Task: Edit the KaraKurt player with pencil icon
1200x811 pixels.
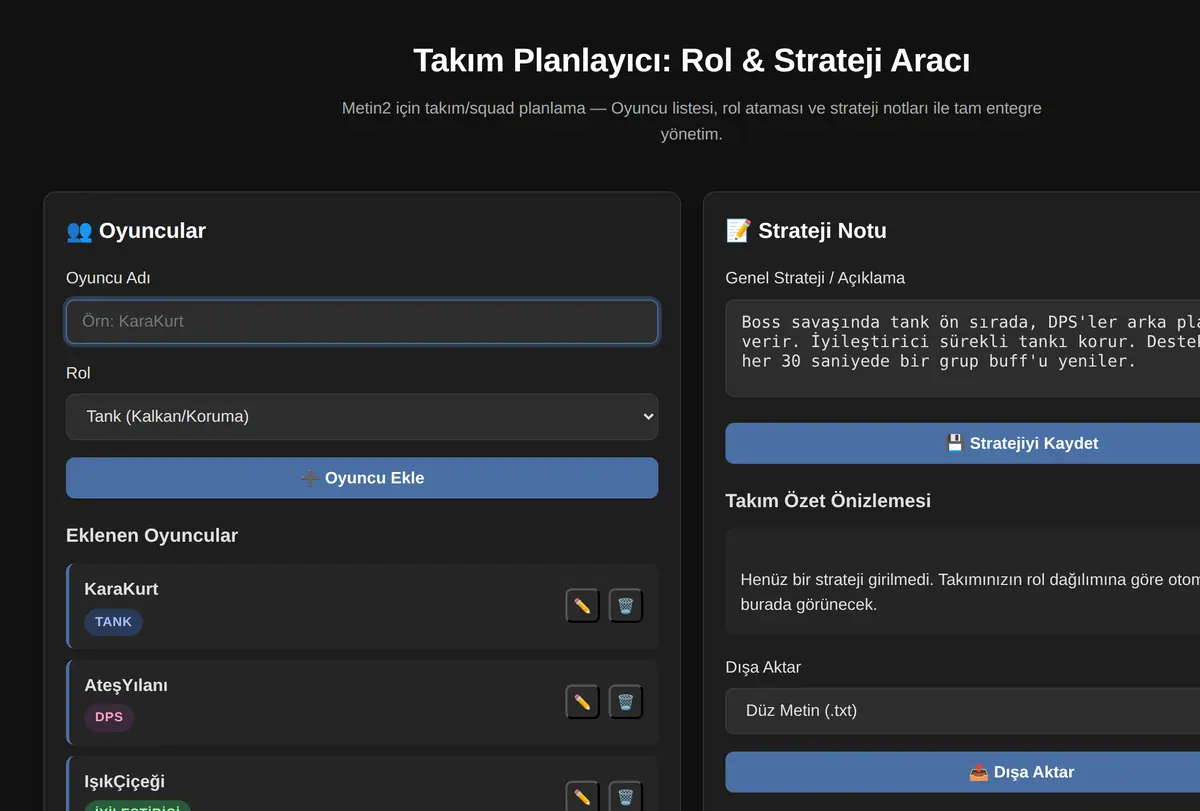Action: pyautogui.click(x=583, y=606)
